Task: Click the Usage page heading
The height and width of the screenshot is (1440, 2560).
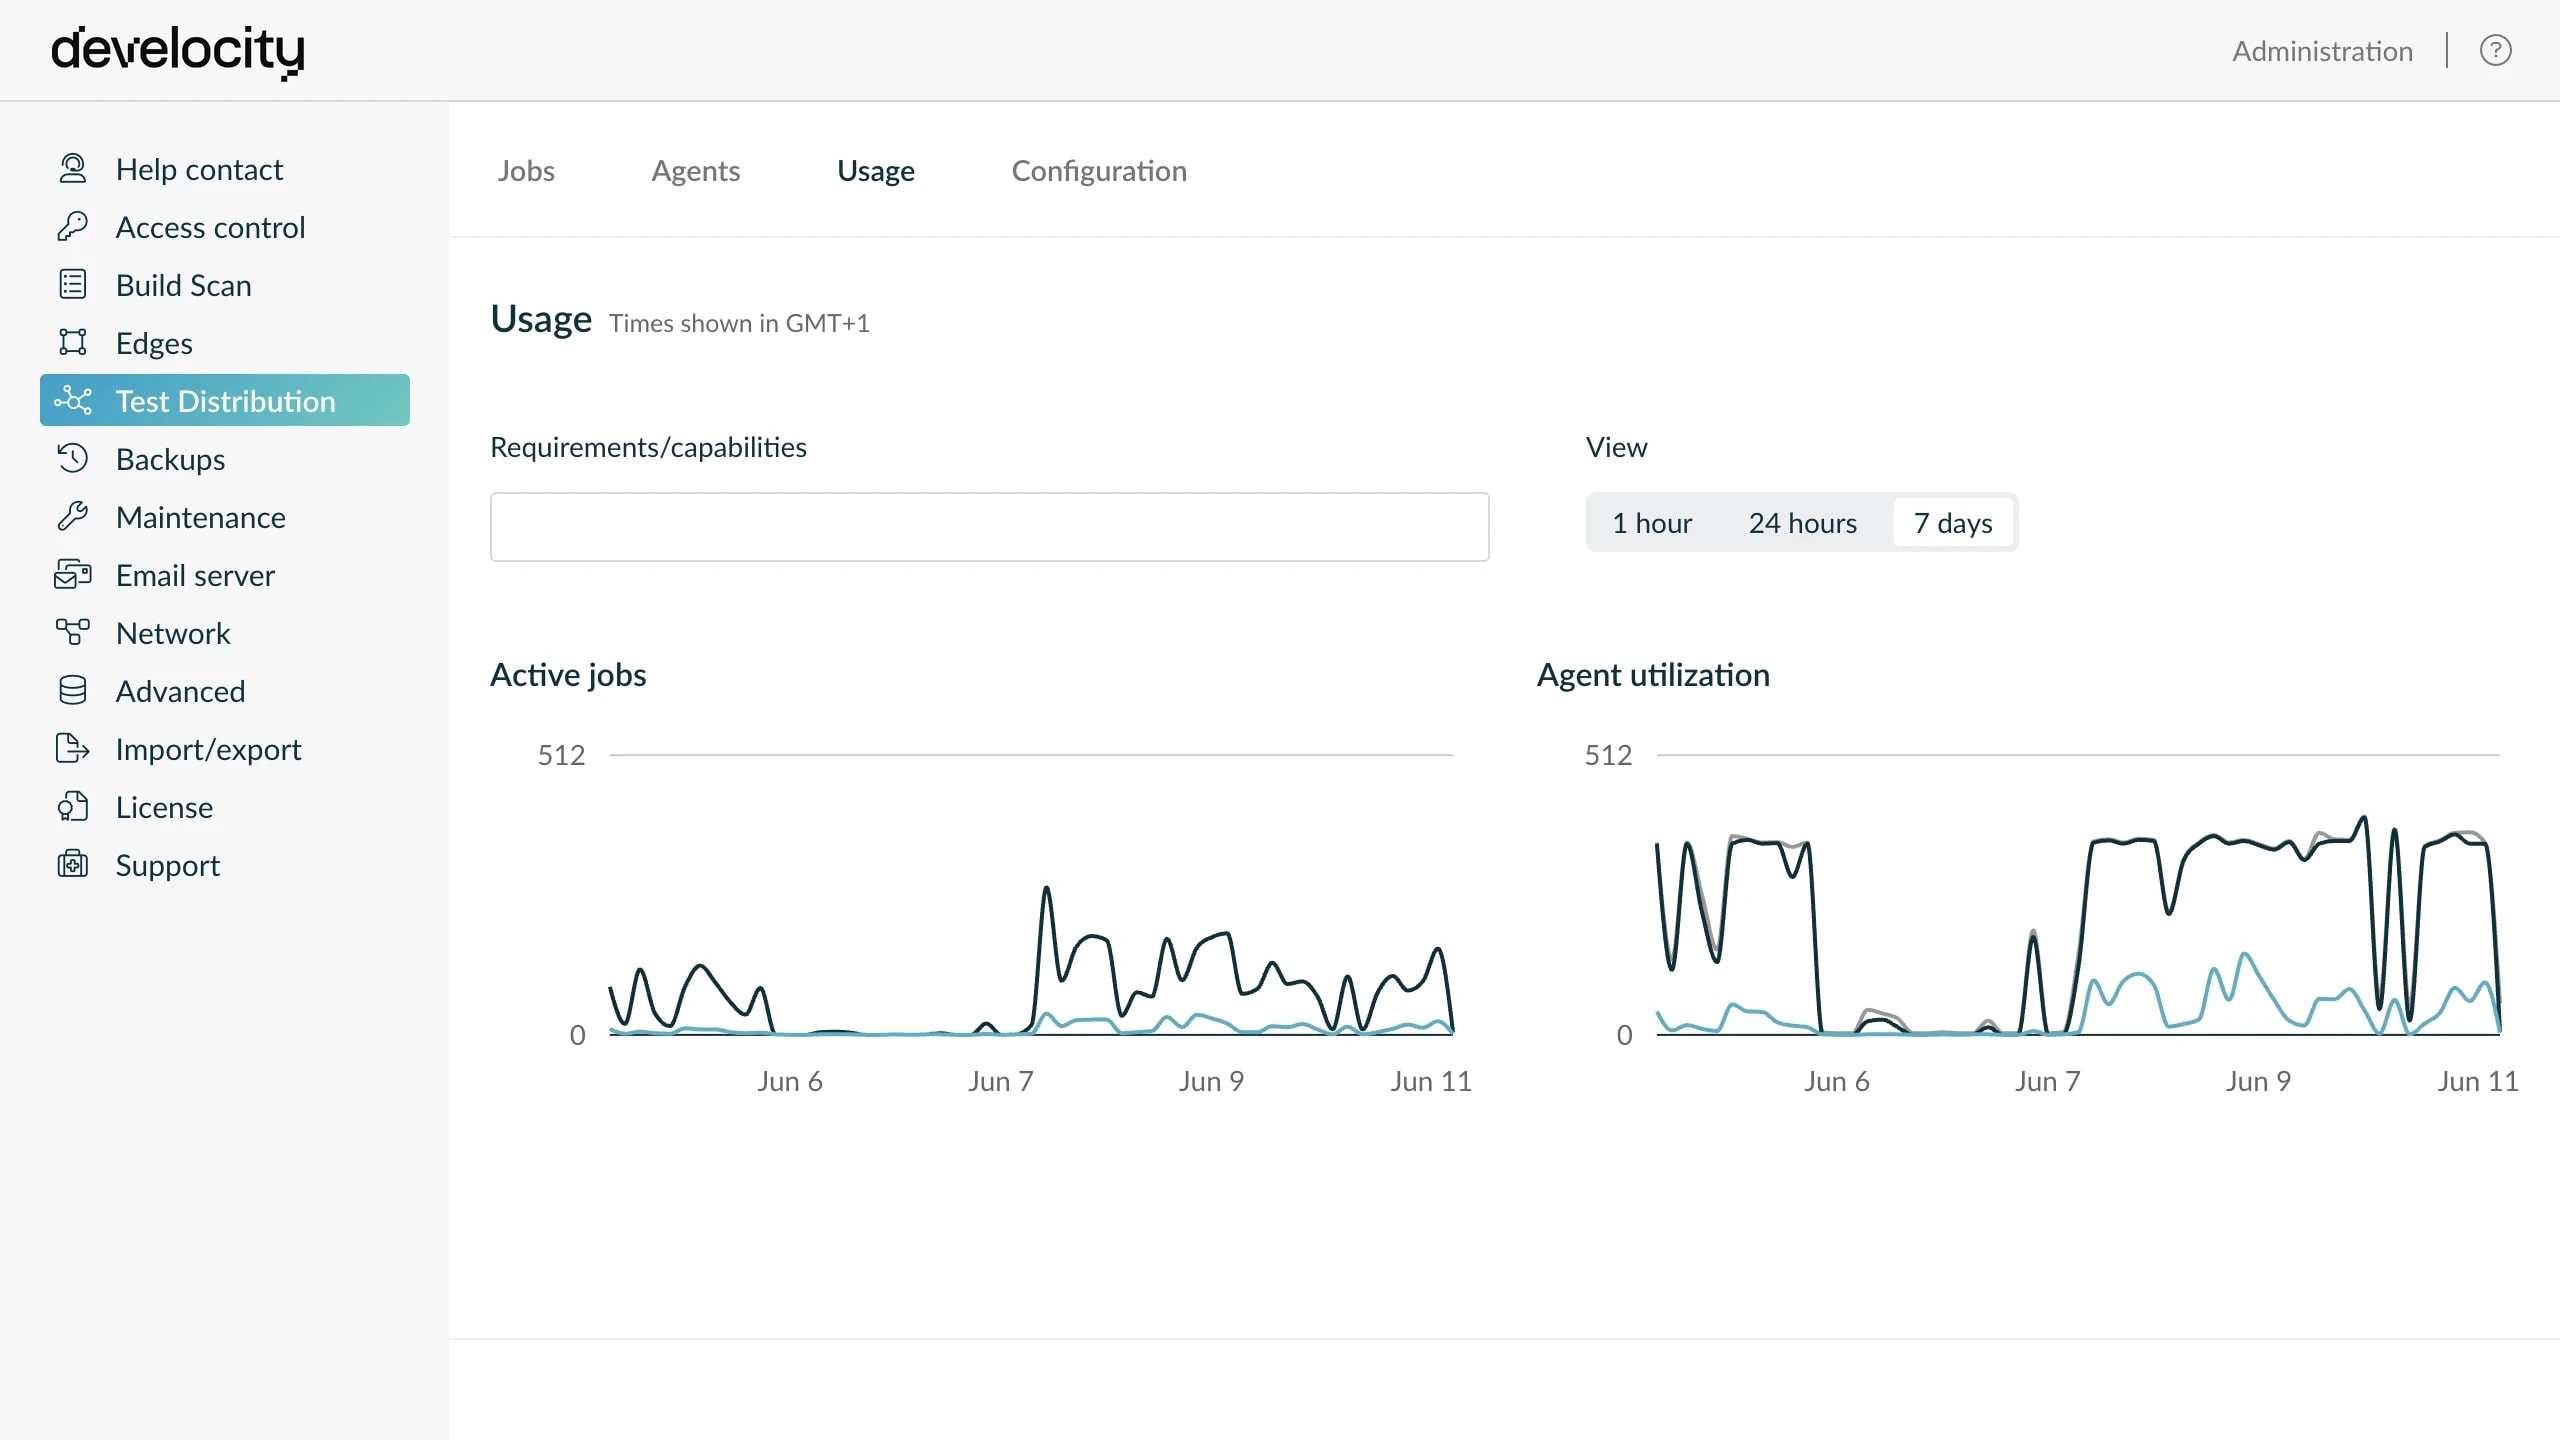Action: click(x=541, y=319)
